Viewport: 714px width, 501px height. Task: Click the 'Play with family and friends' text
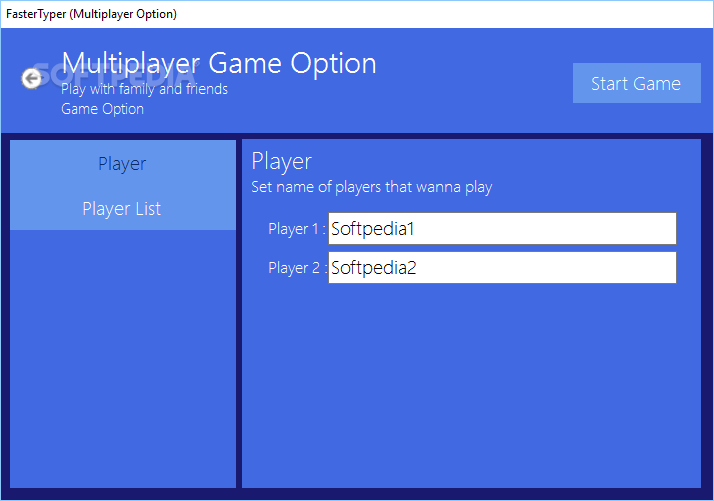[144, 89]
